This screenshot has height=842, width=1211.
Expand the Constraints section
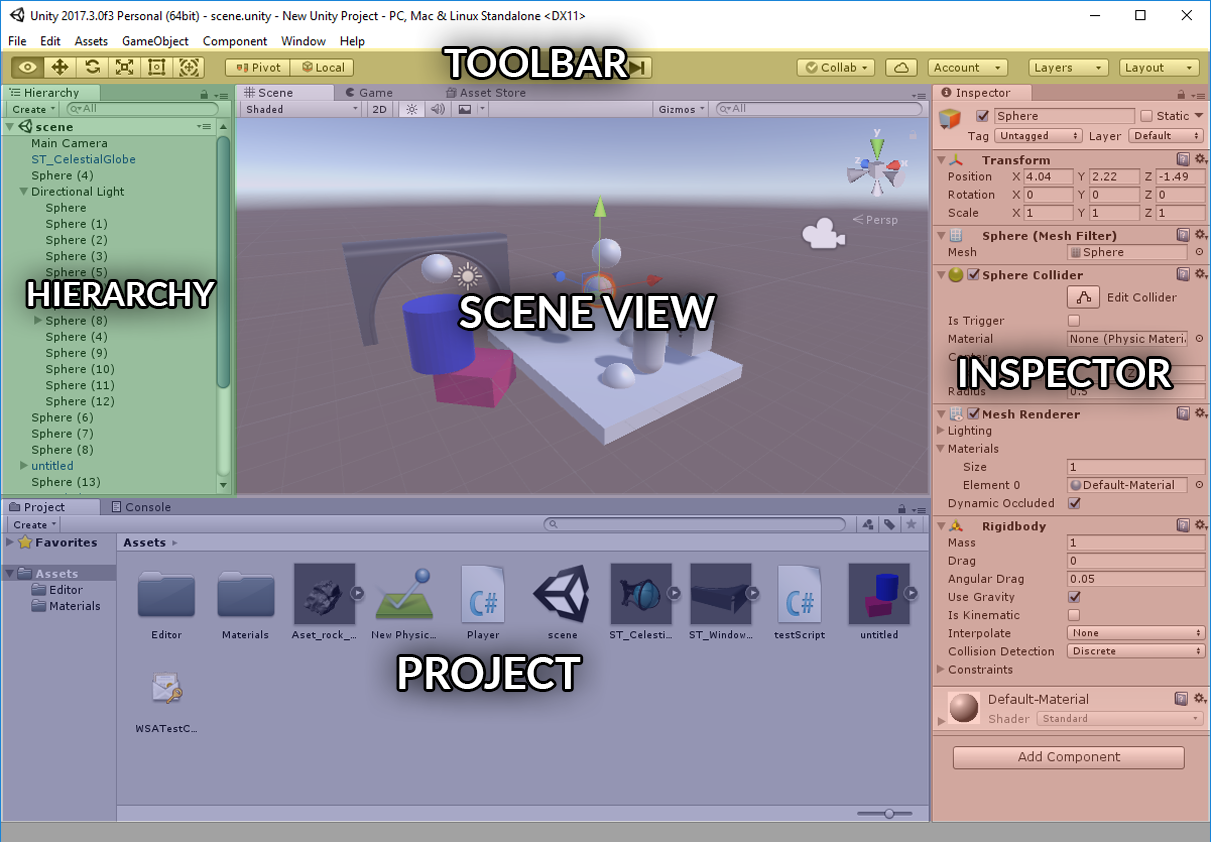[940, 669]
